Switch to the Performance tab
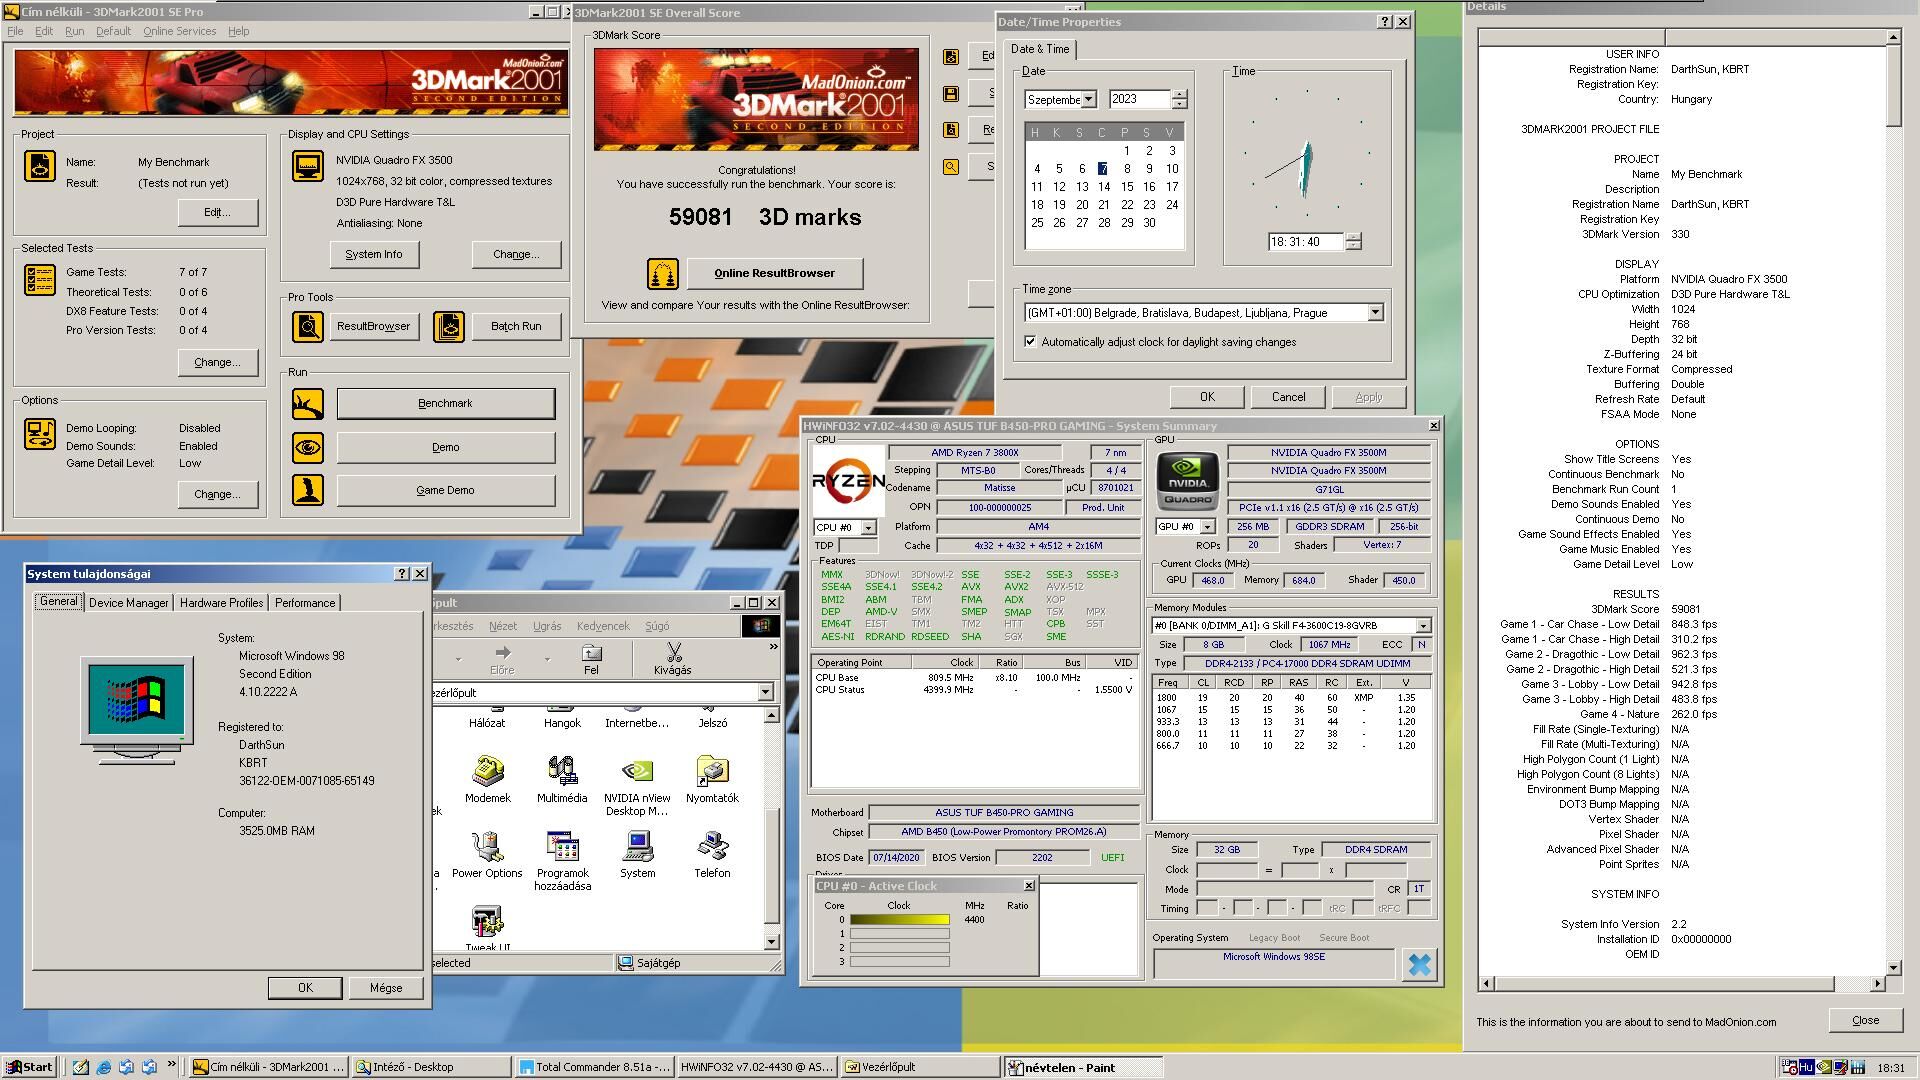 coord(305,603)
